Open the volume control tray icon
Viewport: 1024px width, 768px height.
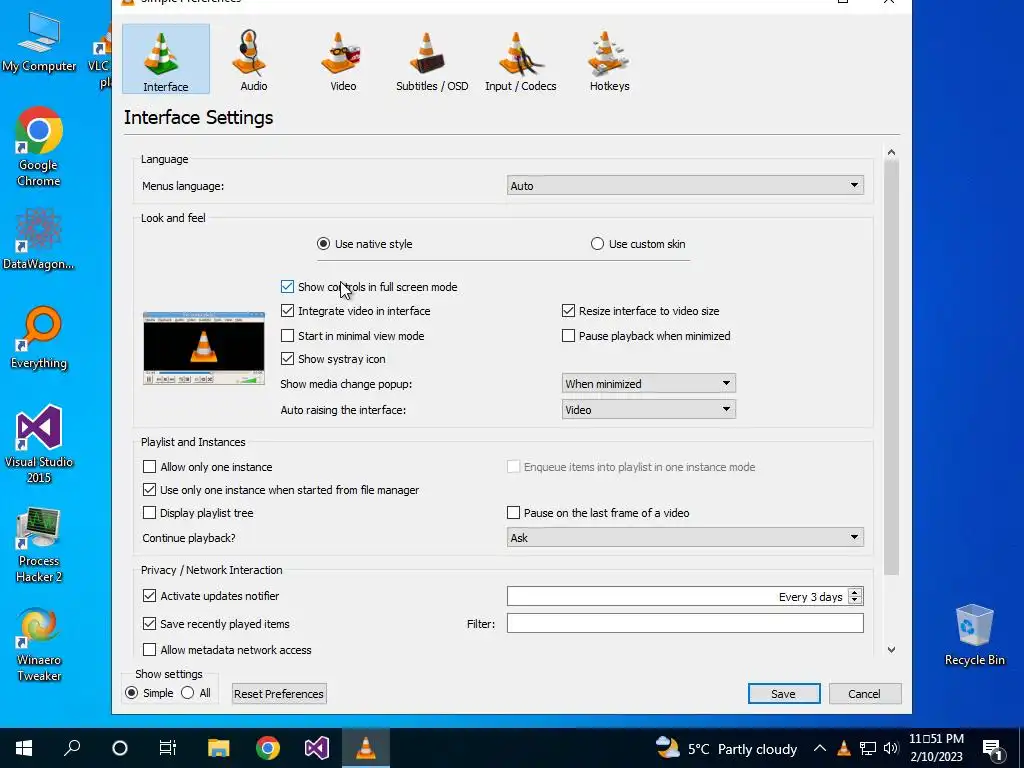[891, 748]
